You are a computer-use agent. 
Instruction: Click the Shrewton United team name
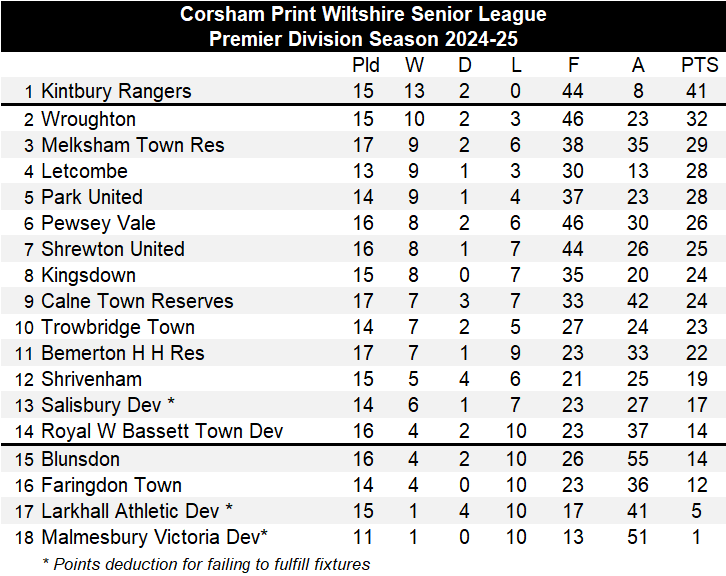[113, 249]
